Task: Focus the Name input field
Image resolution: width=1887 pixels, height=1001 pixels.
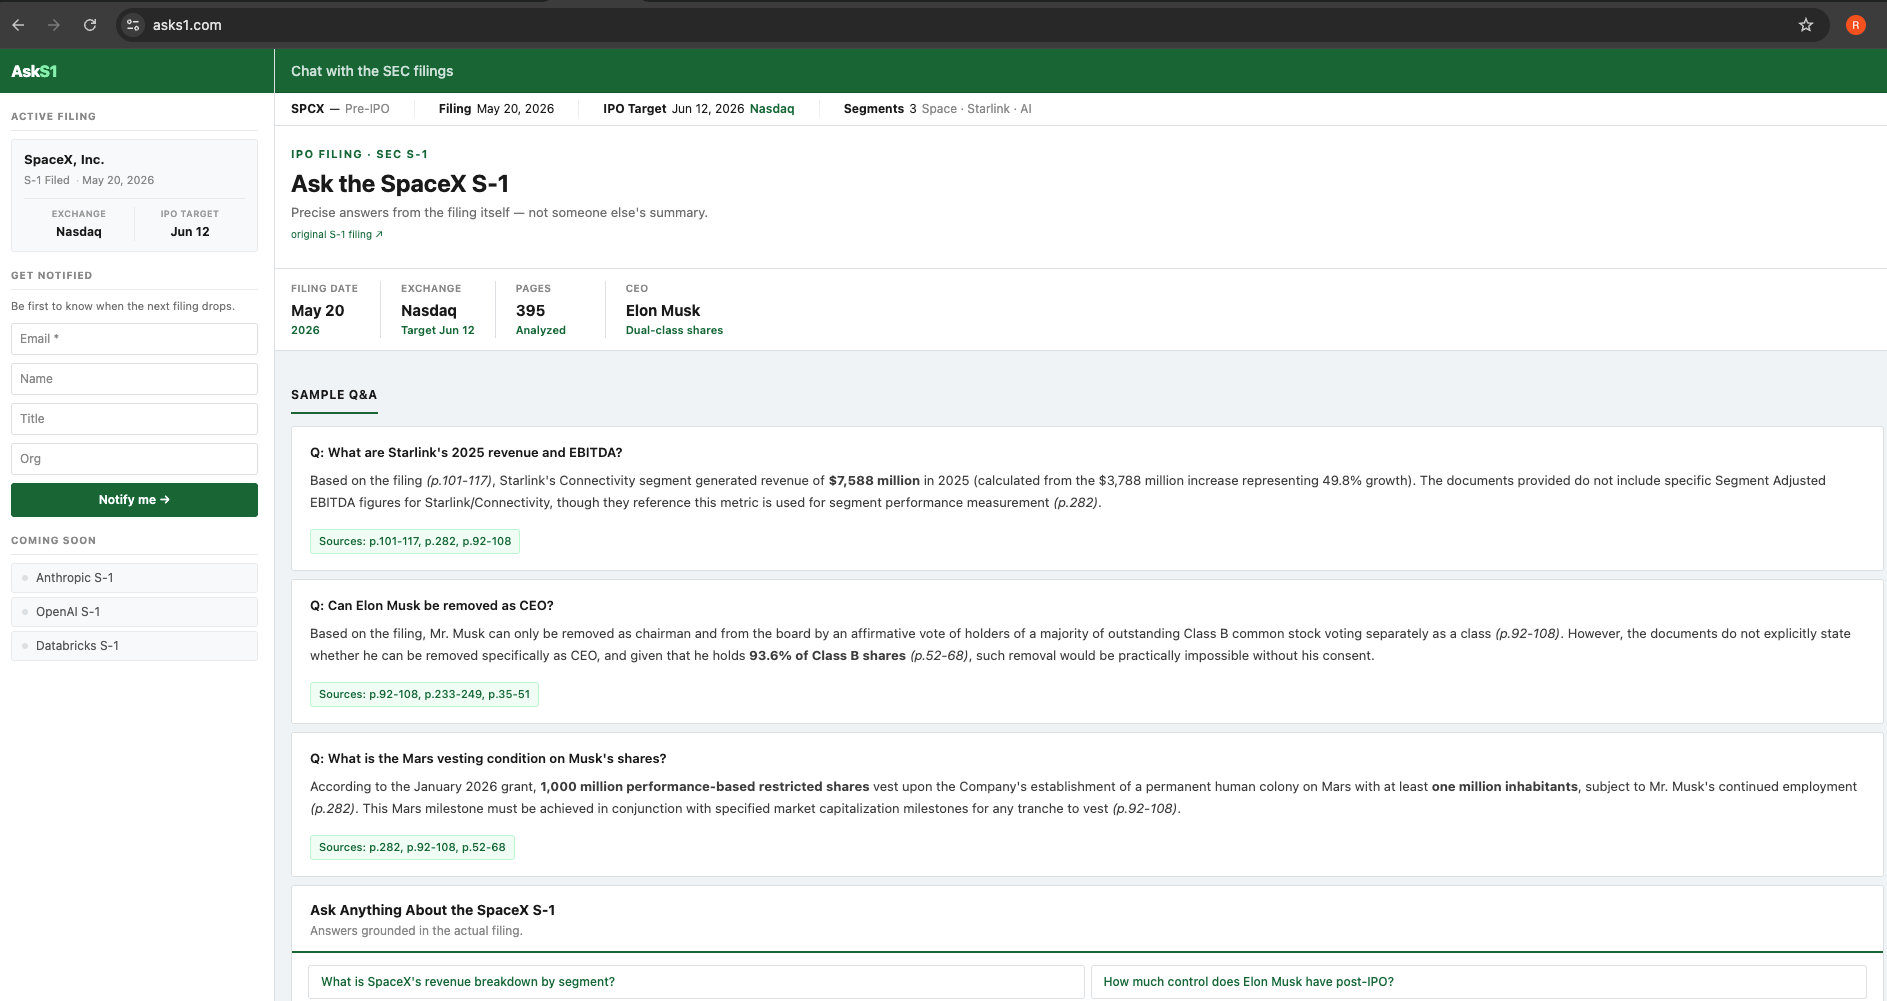Action: click(x=134, y=379)
